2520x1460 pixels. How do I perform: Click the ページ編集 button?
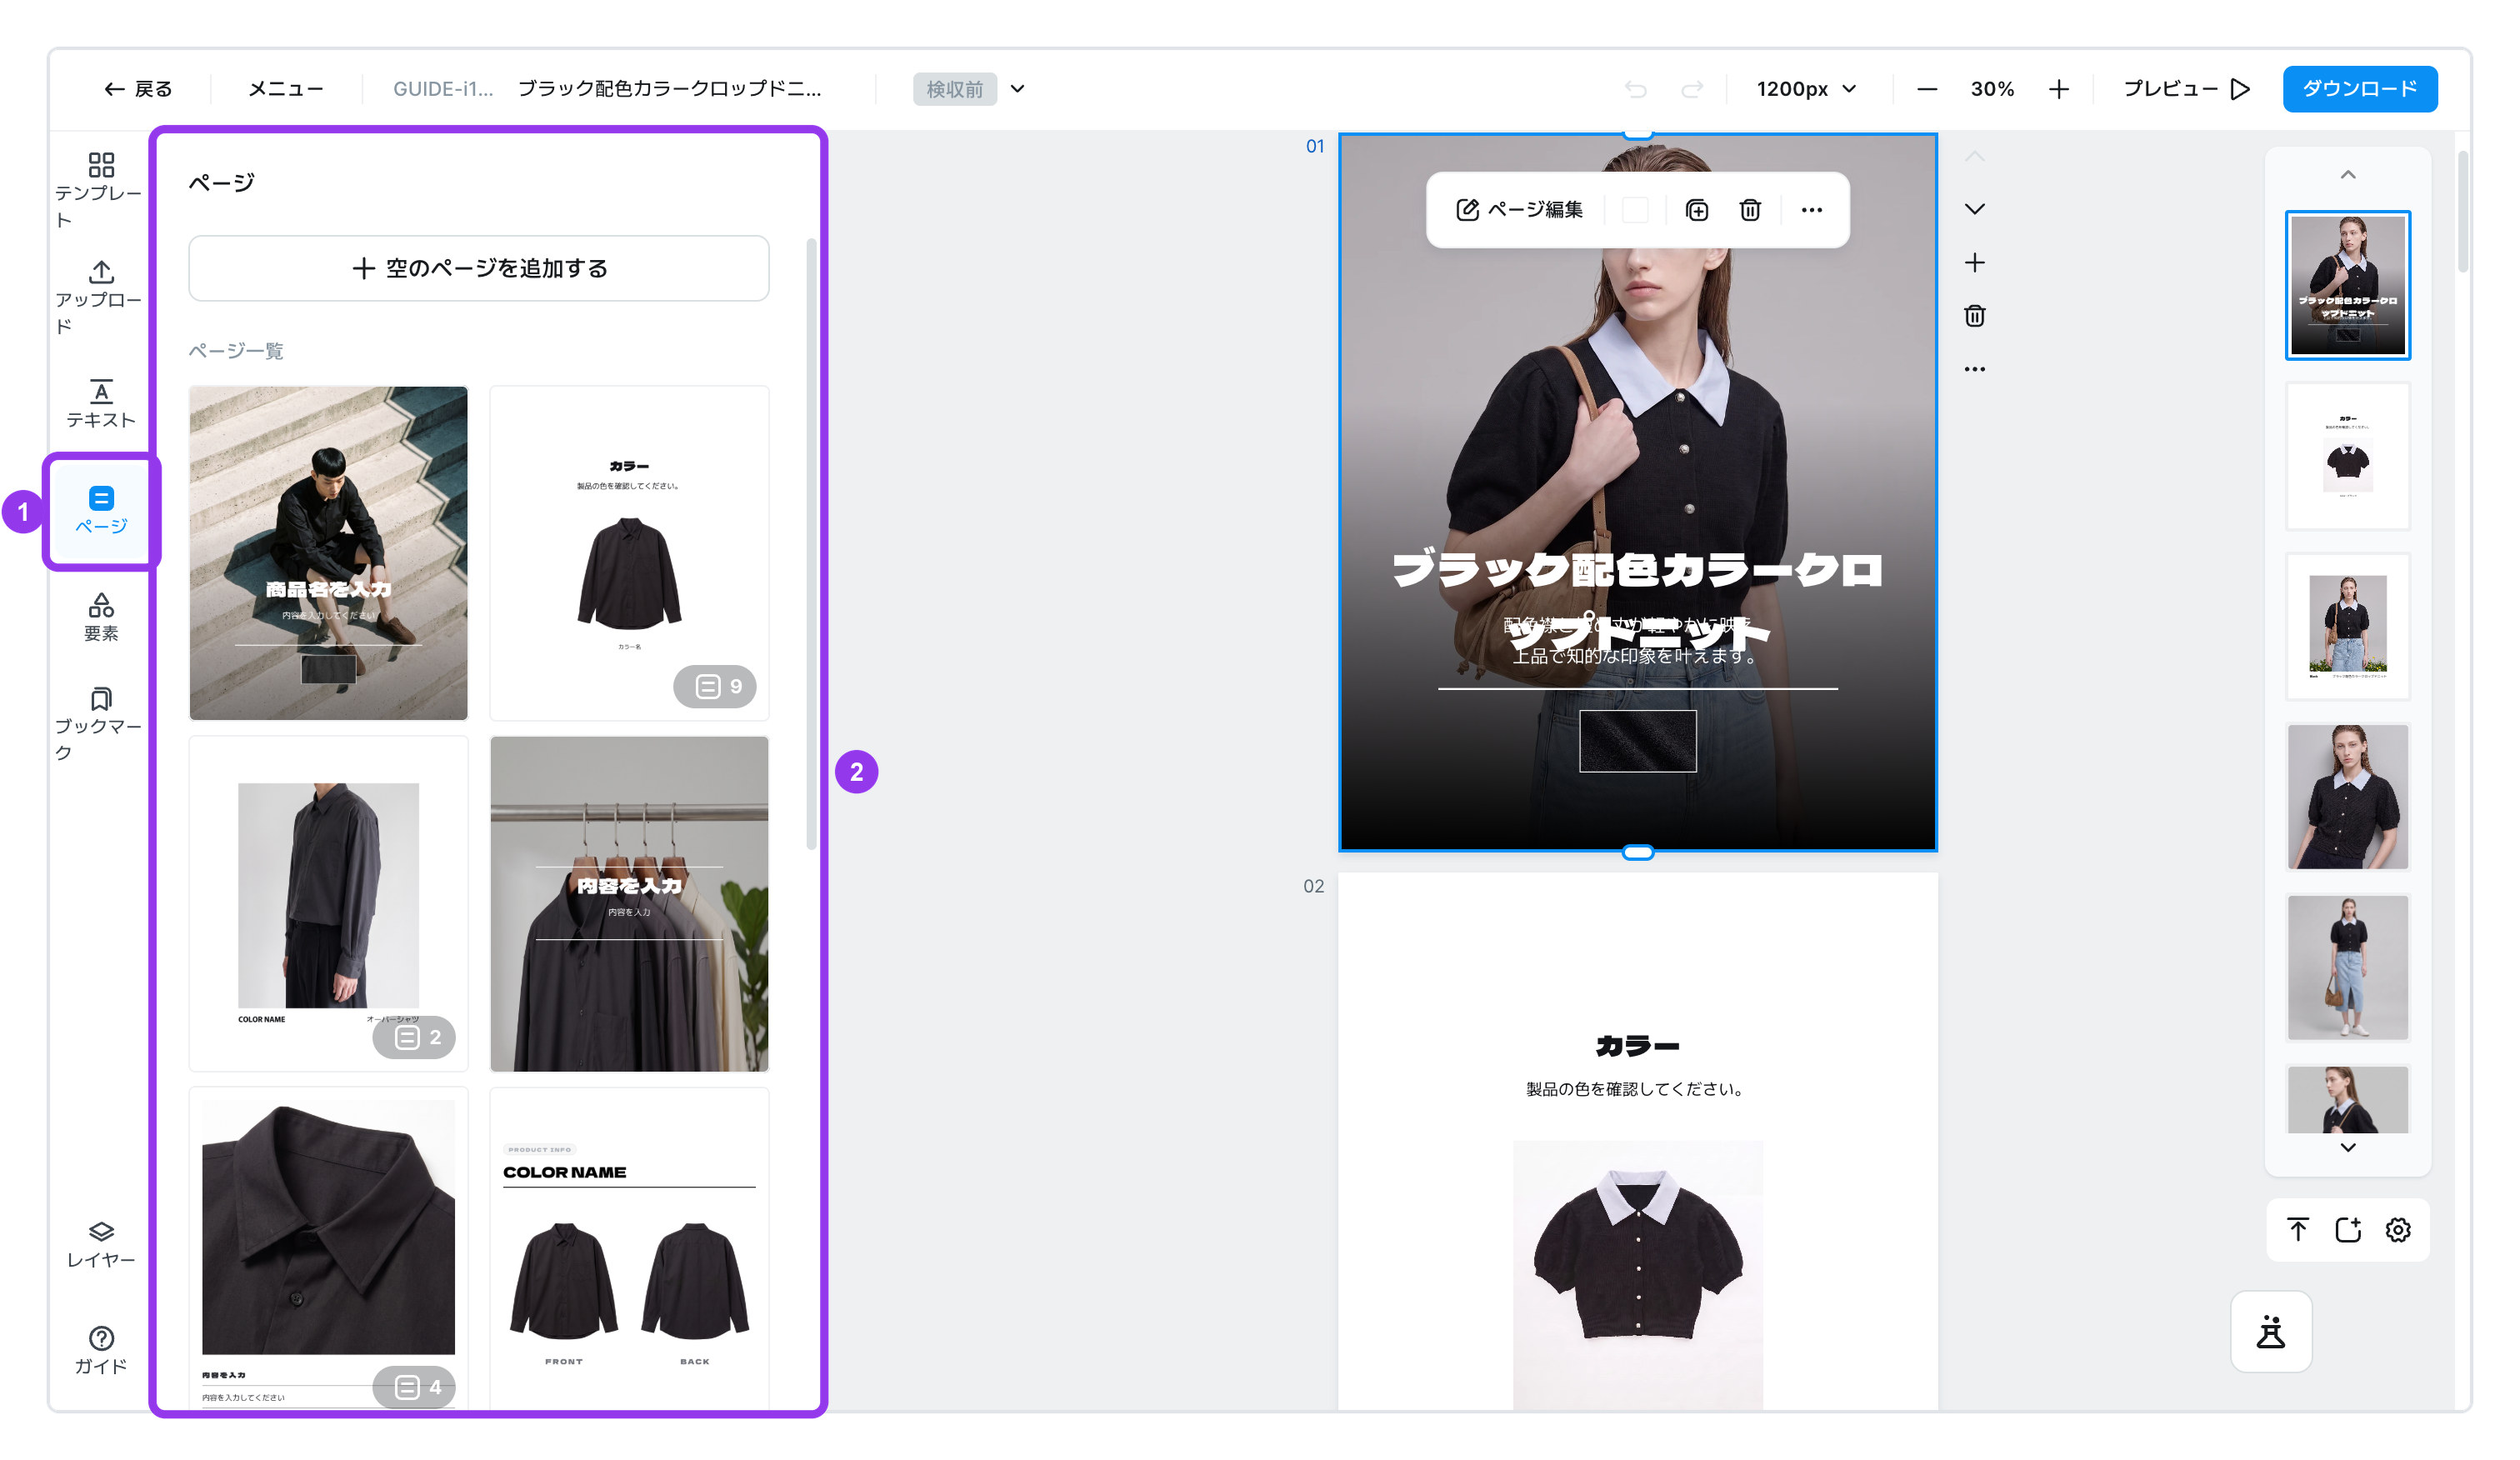[x=1519, y=210]
